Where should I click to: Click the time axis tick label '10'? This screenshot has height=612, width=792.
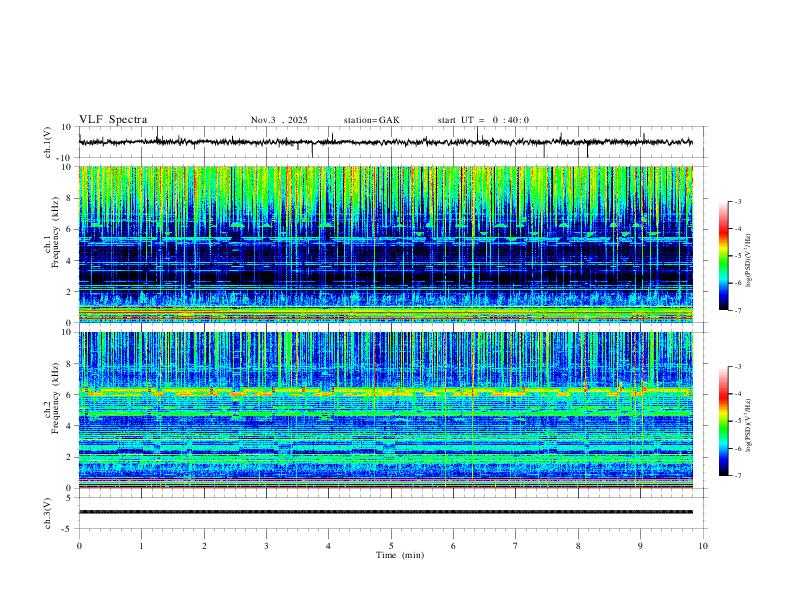tap(703, 546)
